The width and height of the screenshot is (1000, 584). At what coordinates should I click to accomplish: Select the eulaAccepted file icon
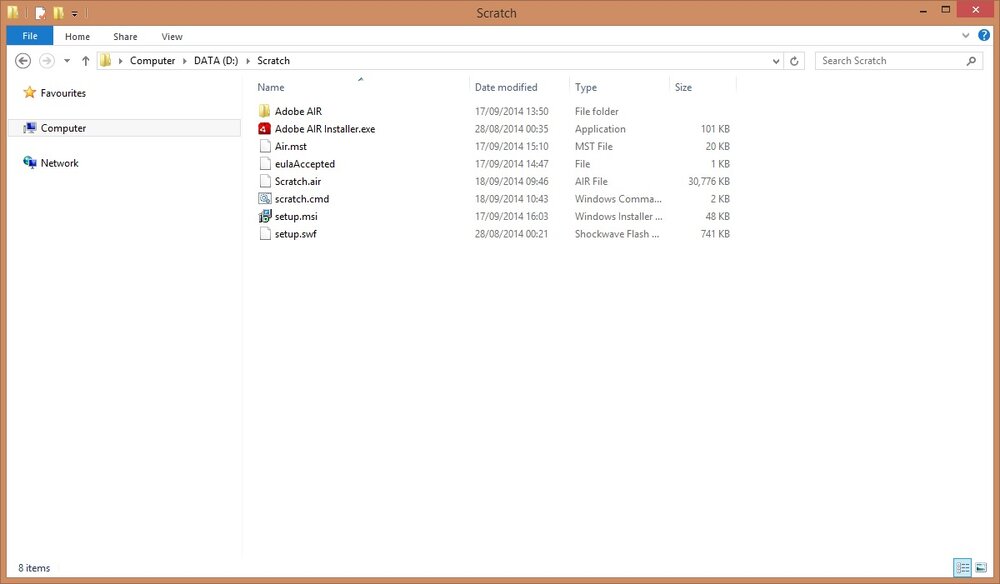[265, 164]
